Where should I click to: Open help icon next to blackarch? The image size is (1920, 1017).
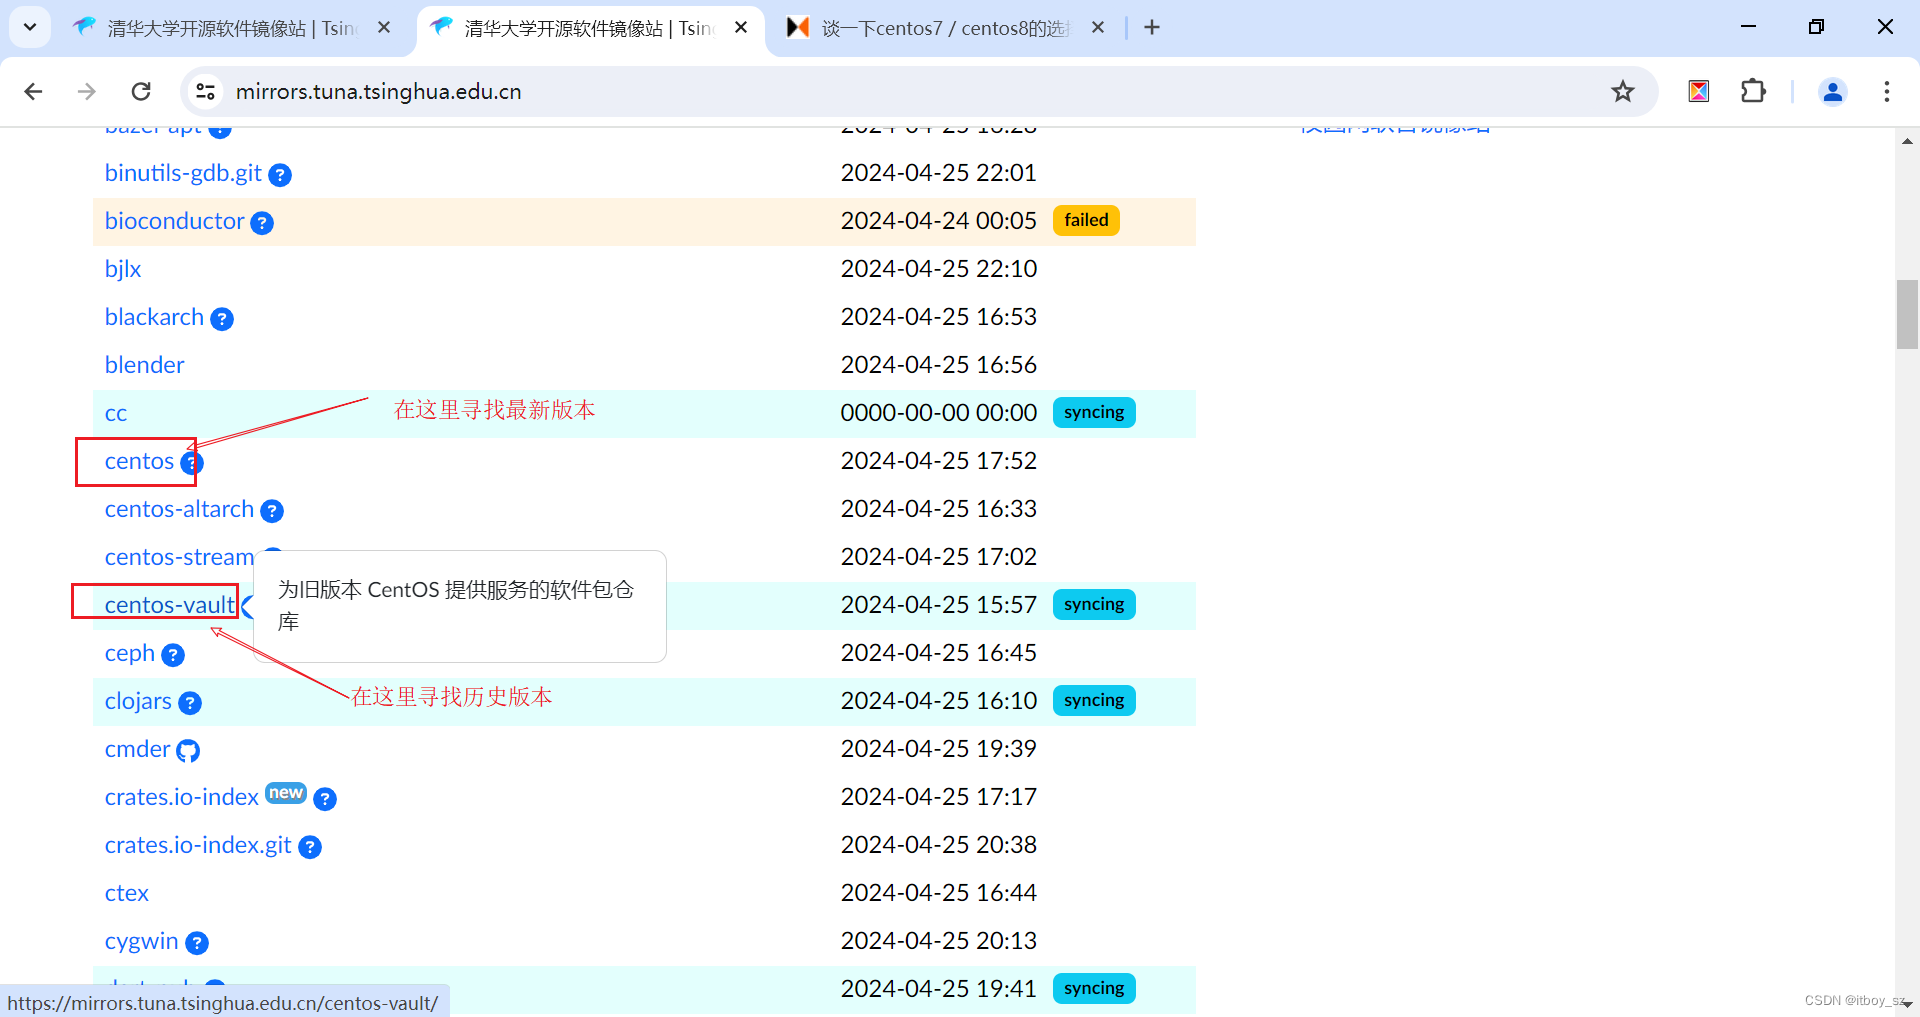click(222, 319)
